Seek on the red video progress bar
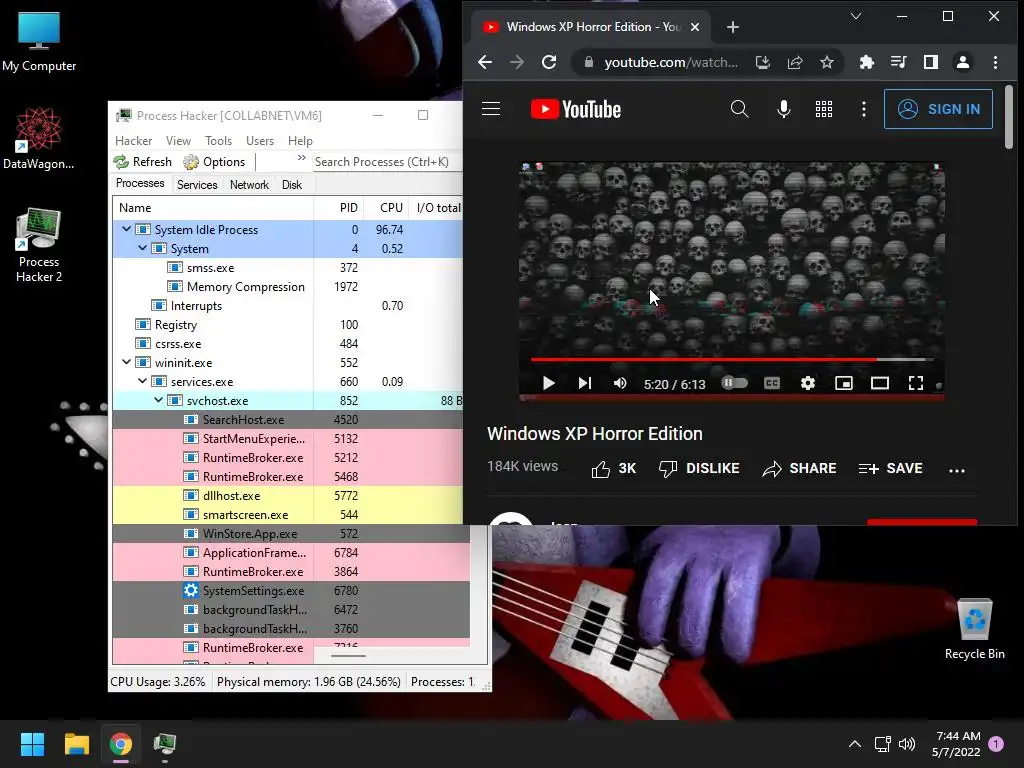The width and height of the screenshot is (1024, 768). [x=731, y=359]
